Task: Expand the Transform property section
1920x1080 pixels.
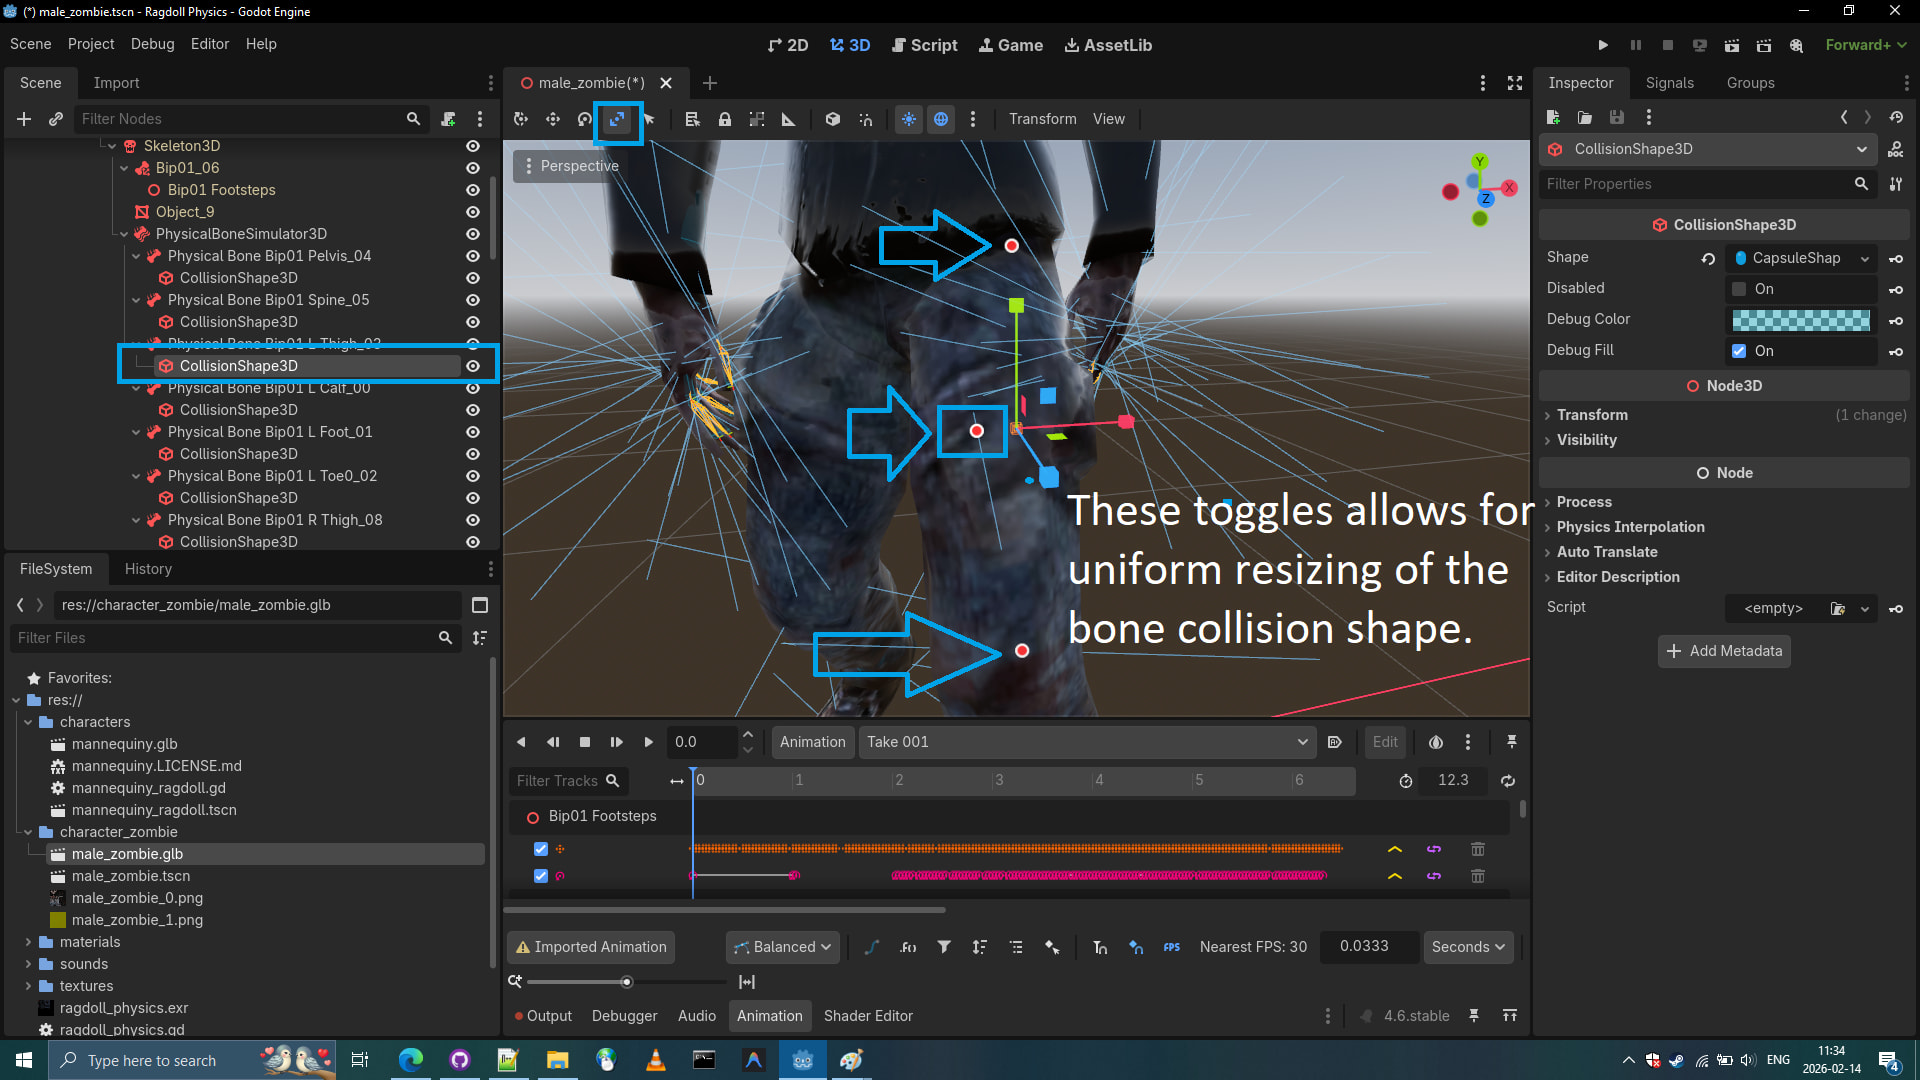Action: (1592, 415)
